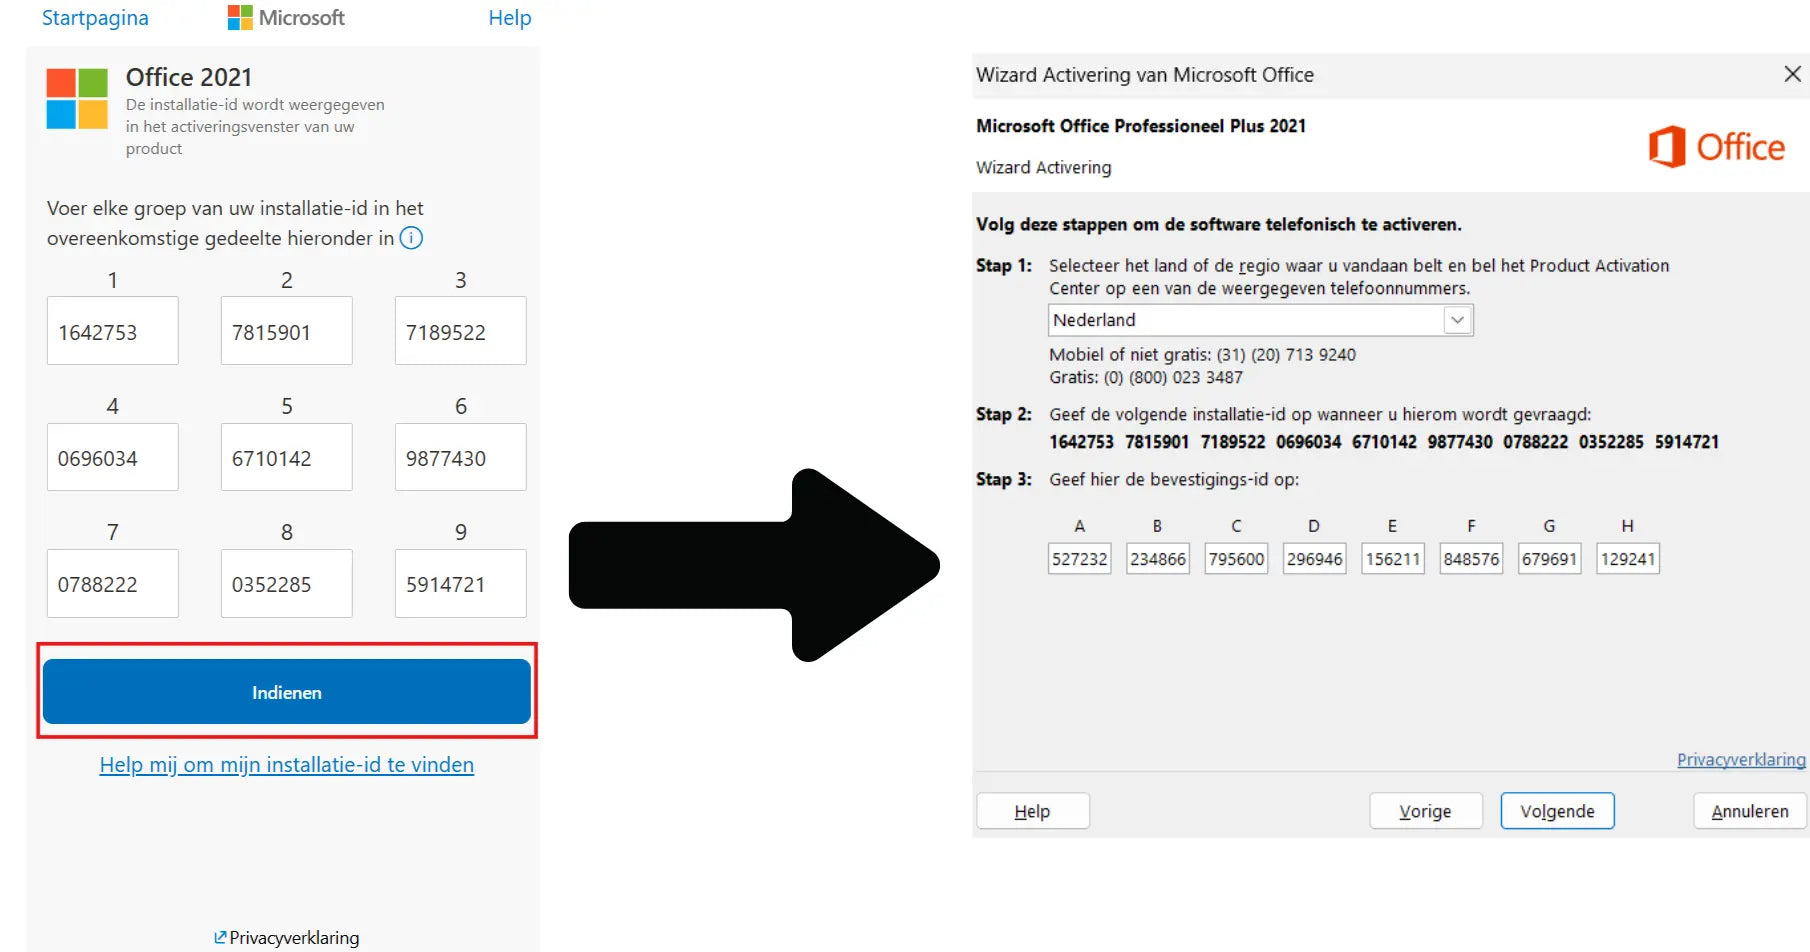Viewport: 1810px width, 952px height.
Task: Select installatie-id field 1 containing 1642753
Action: click(x=113, y=331)
